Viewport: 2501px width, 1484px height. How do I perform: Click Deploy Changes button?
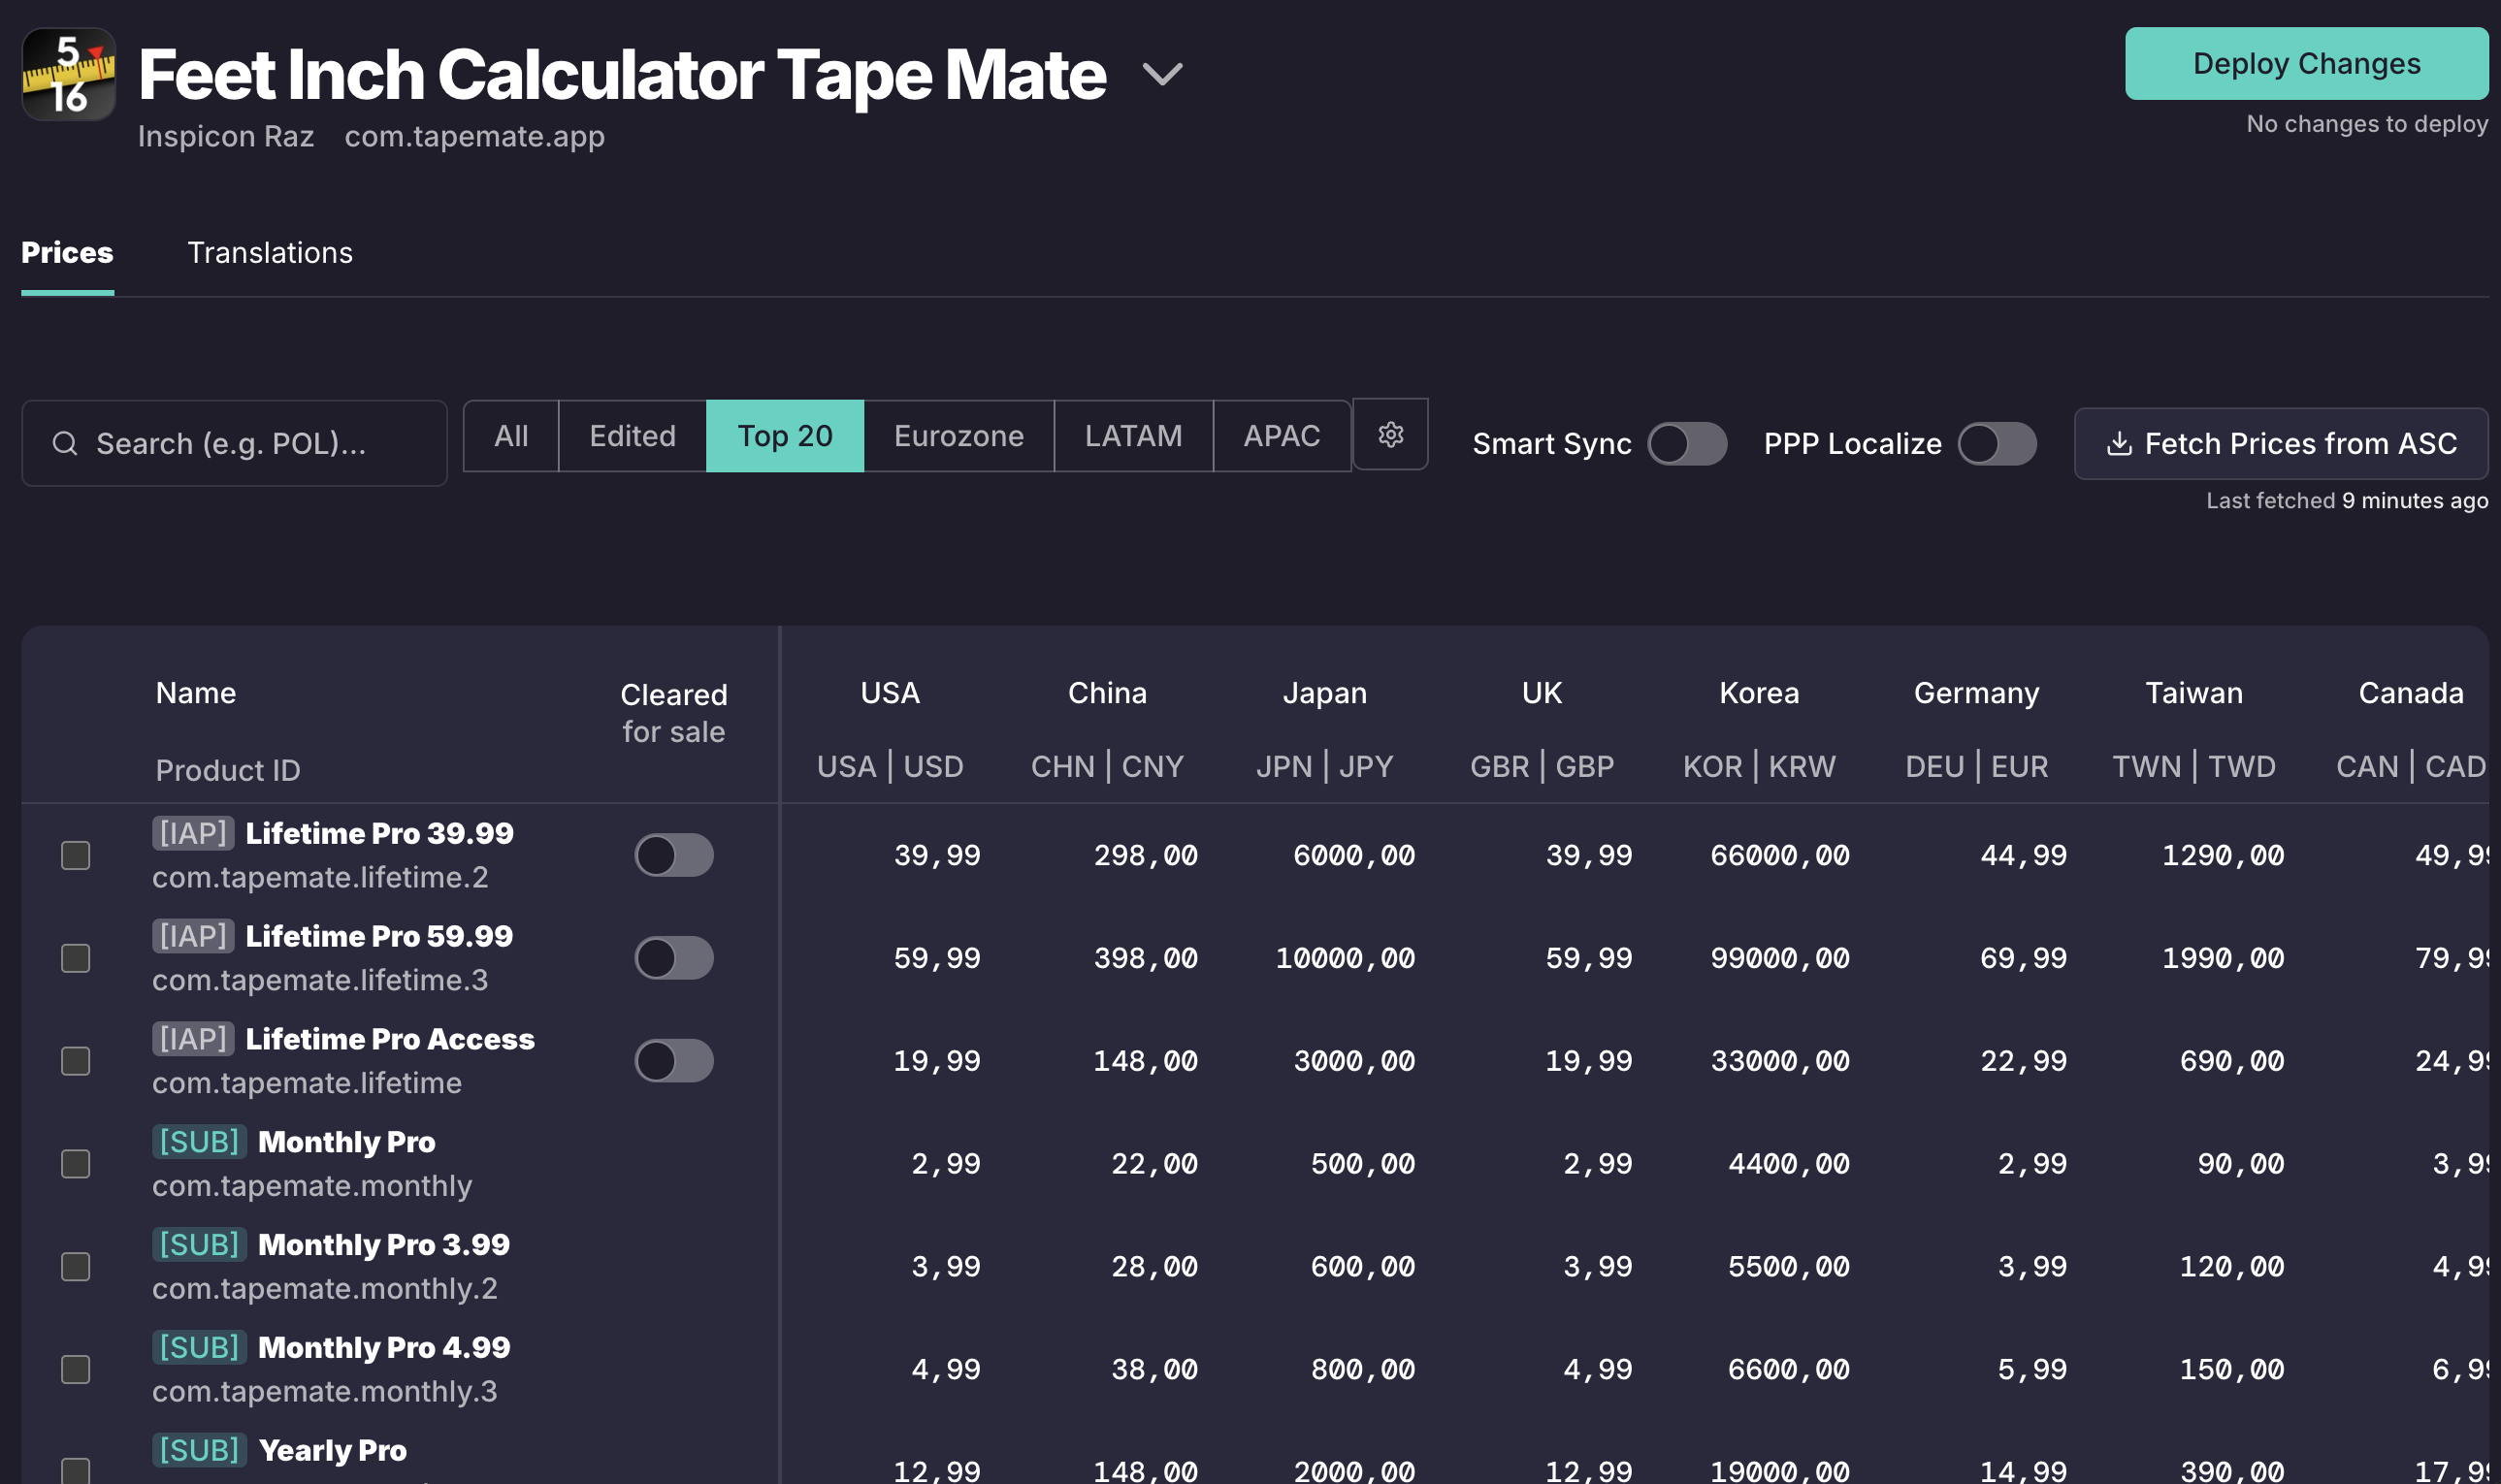(x=2306, y=63)
